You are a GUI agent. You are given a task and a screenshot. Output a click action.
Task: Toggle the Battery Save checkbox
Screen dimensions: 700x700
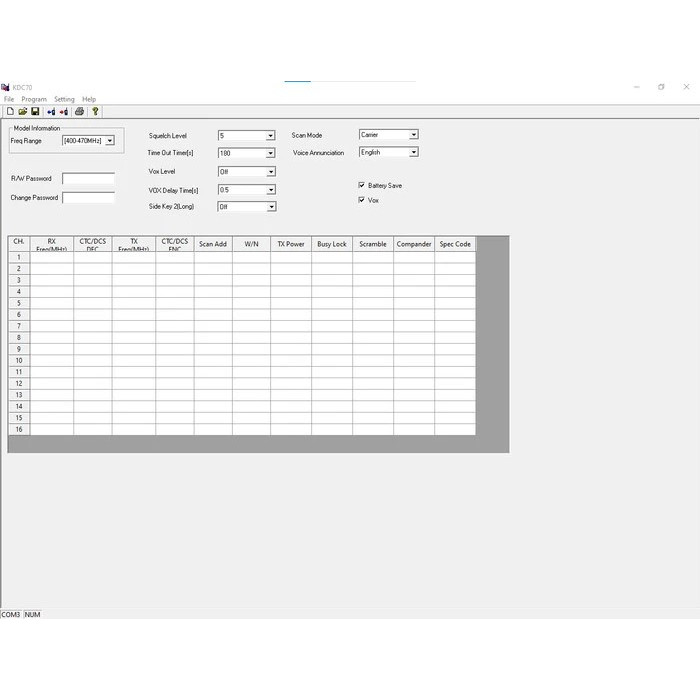pyautogui.click(x=361, y=185)
